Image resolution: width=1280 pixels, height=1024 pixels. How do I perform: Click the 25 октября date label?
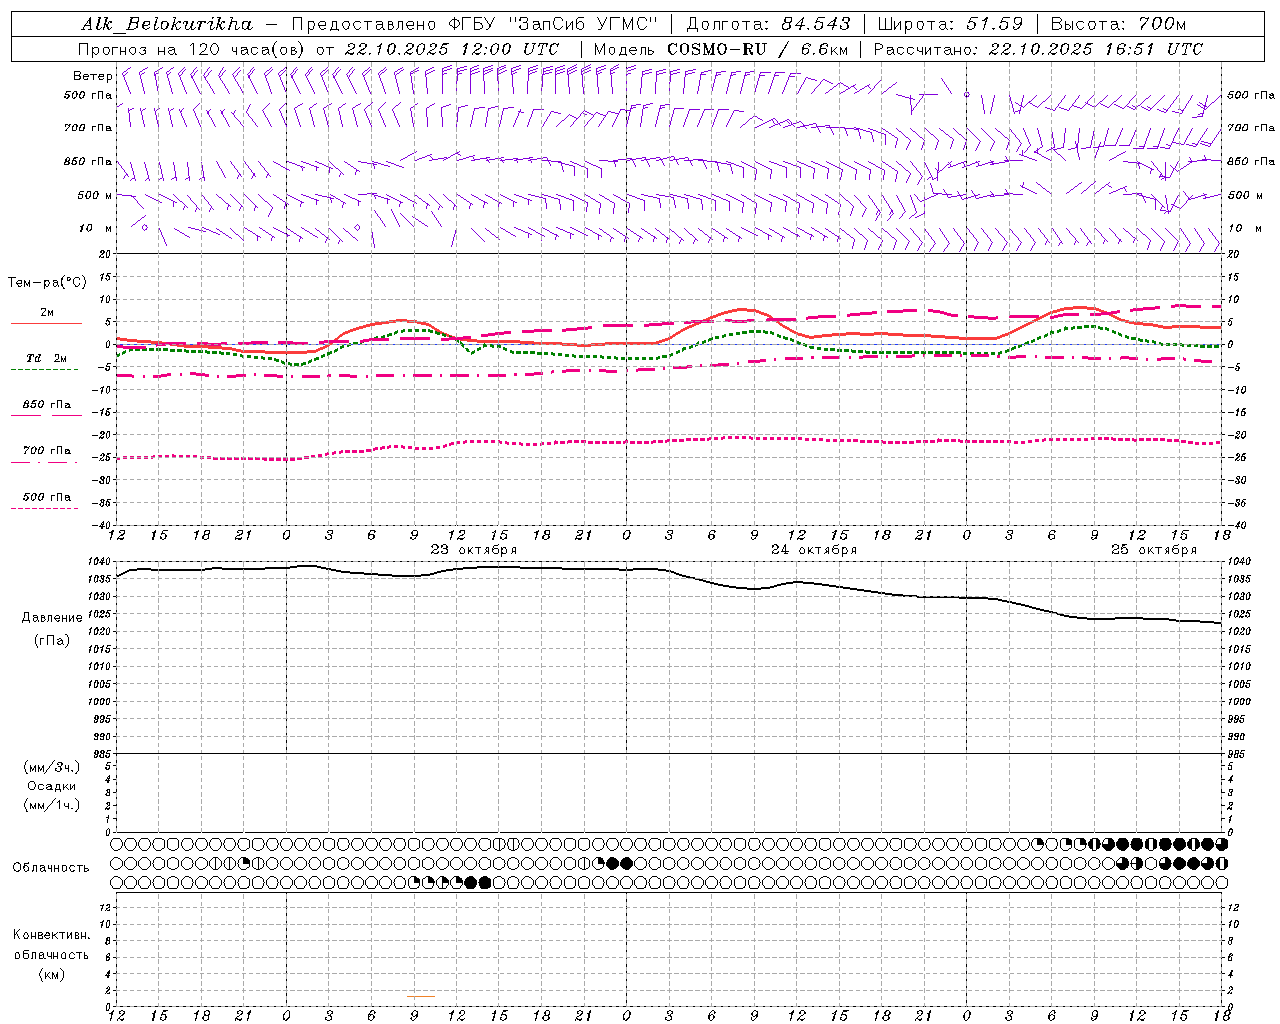(1154, 550)
